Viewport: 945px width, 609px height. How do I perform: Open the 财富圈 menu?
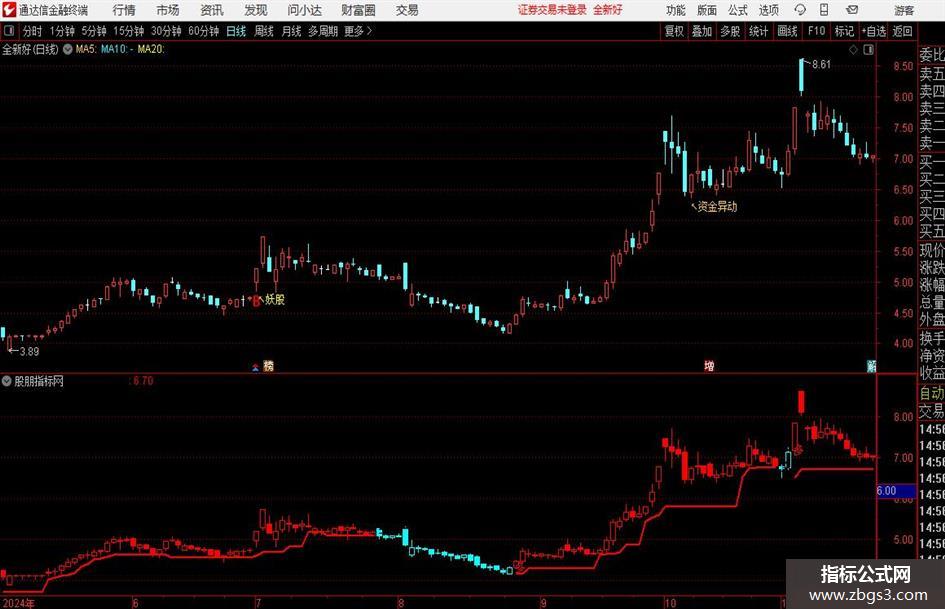[358, 10]
